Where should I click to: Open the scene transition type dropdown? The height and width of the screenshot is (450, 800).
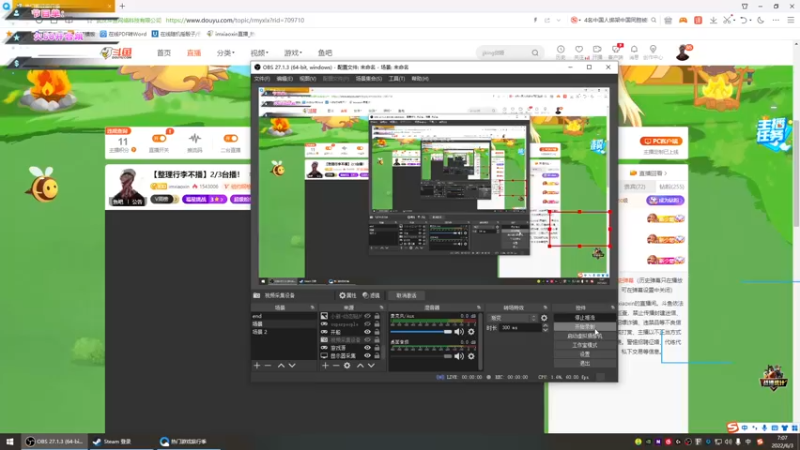[x=513, y=318]
